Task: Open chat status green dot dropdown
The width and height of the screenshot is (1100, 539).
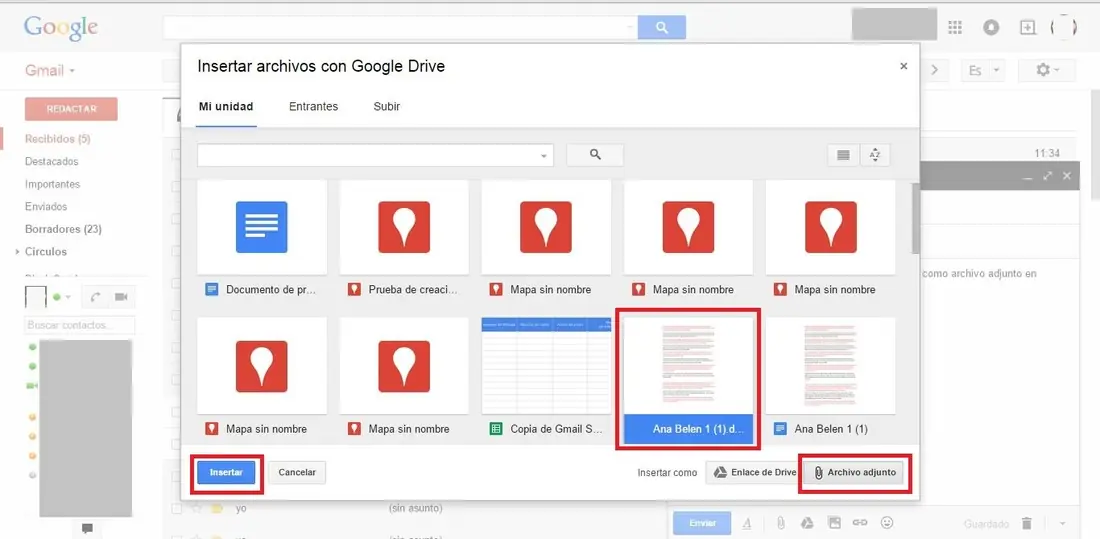Action: pyautogui.click(x=62, y=297)
